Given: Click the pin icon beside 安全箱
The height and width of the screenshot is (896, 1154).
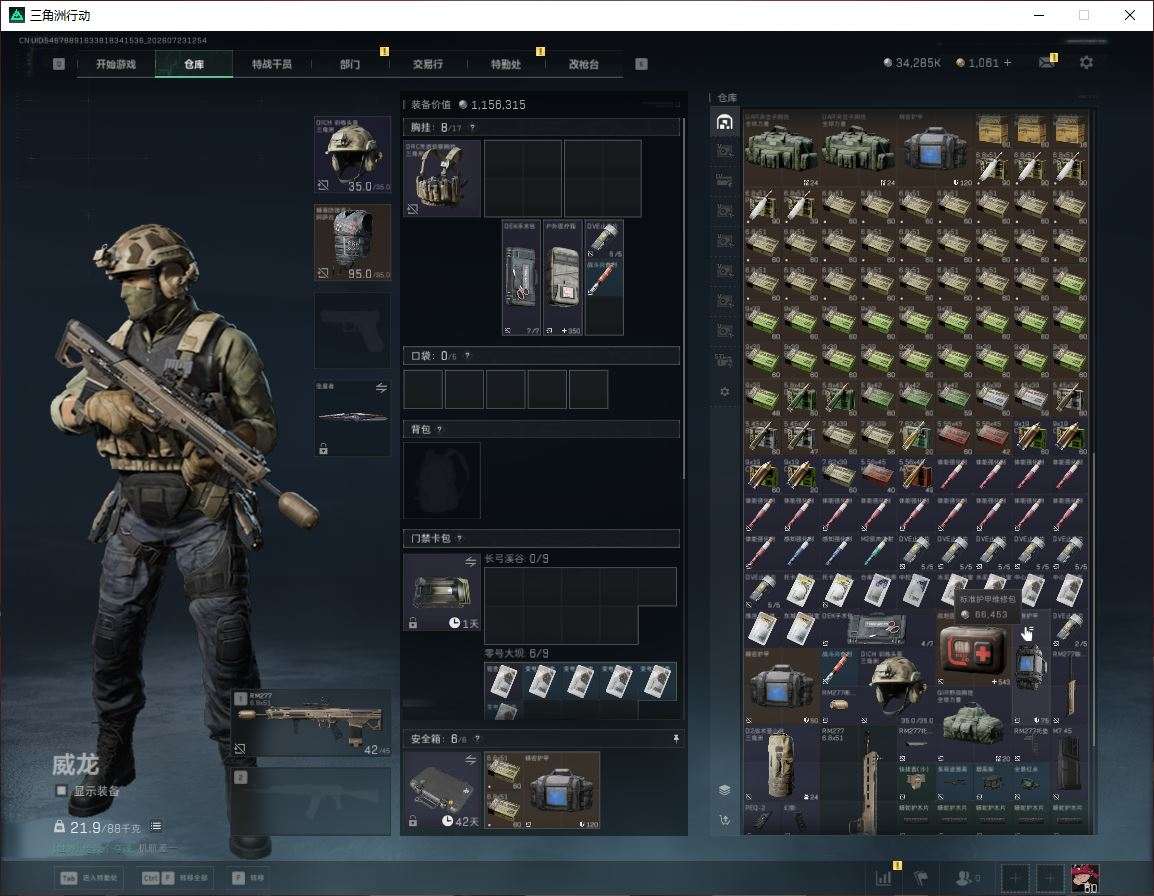Looking at the screenshot, I should [x=676, y=738].
